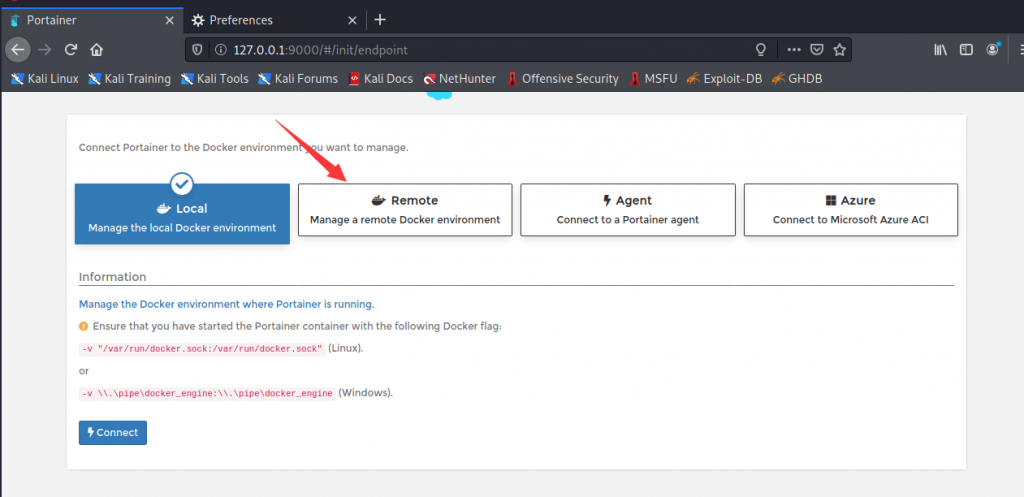Open the Kali Training bookmark
Screen dimensions: 1024x497
(x=129, y=79)
